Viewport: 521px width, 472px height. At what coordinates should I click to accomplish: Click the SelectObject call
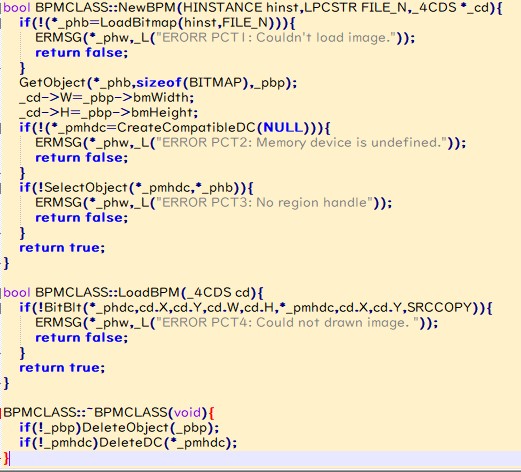[86, 187]
